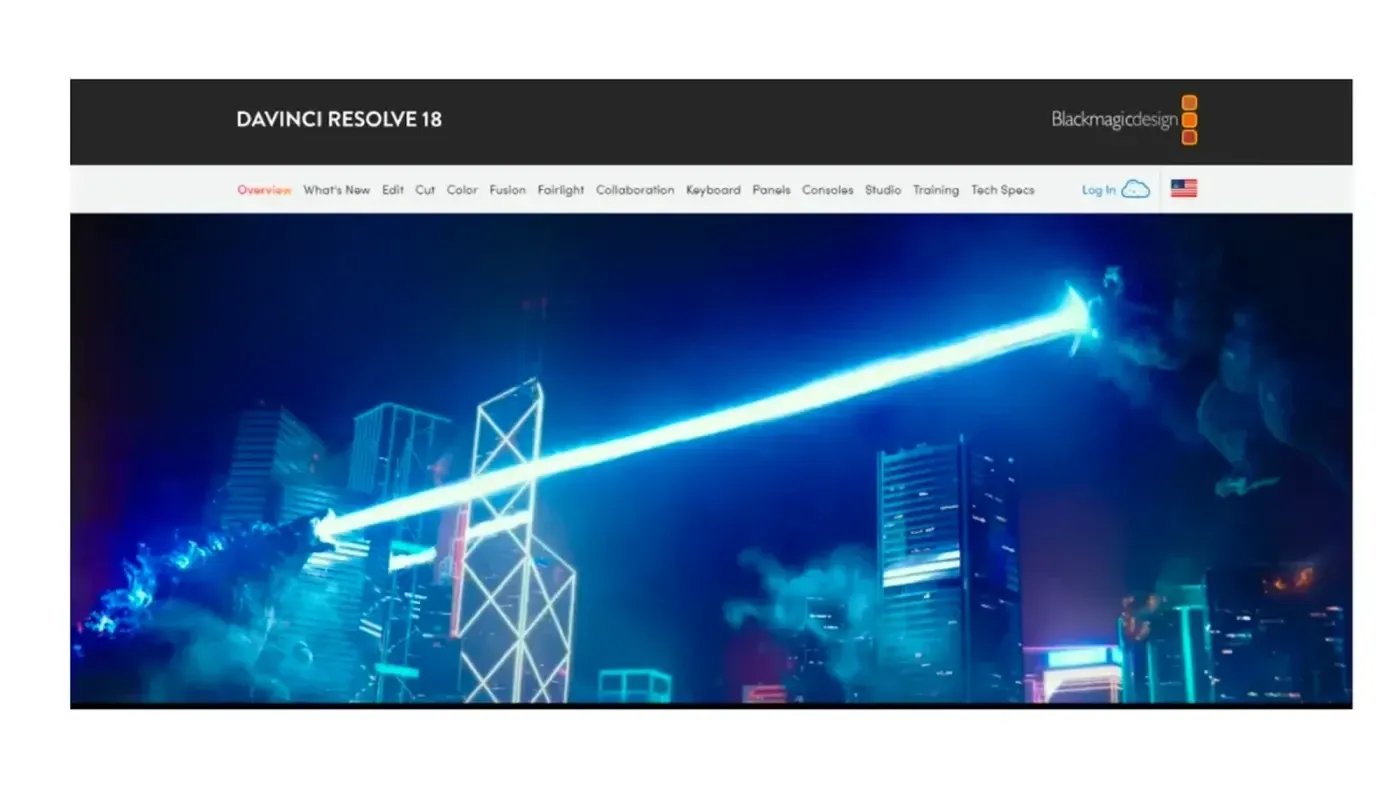Open the Keyboard page
Screen dimensions: 1400x788
point(713,190)
